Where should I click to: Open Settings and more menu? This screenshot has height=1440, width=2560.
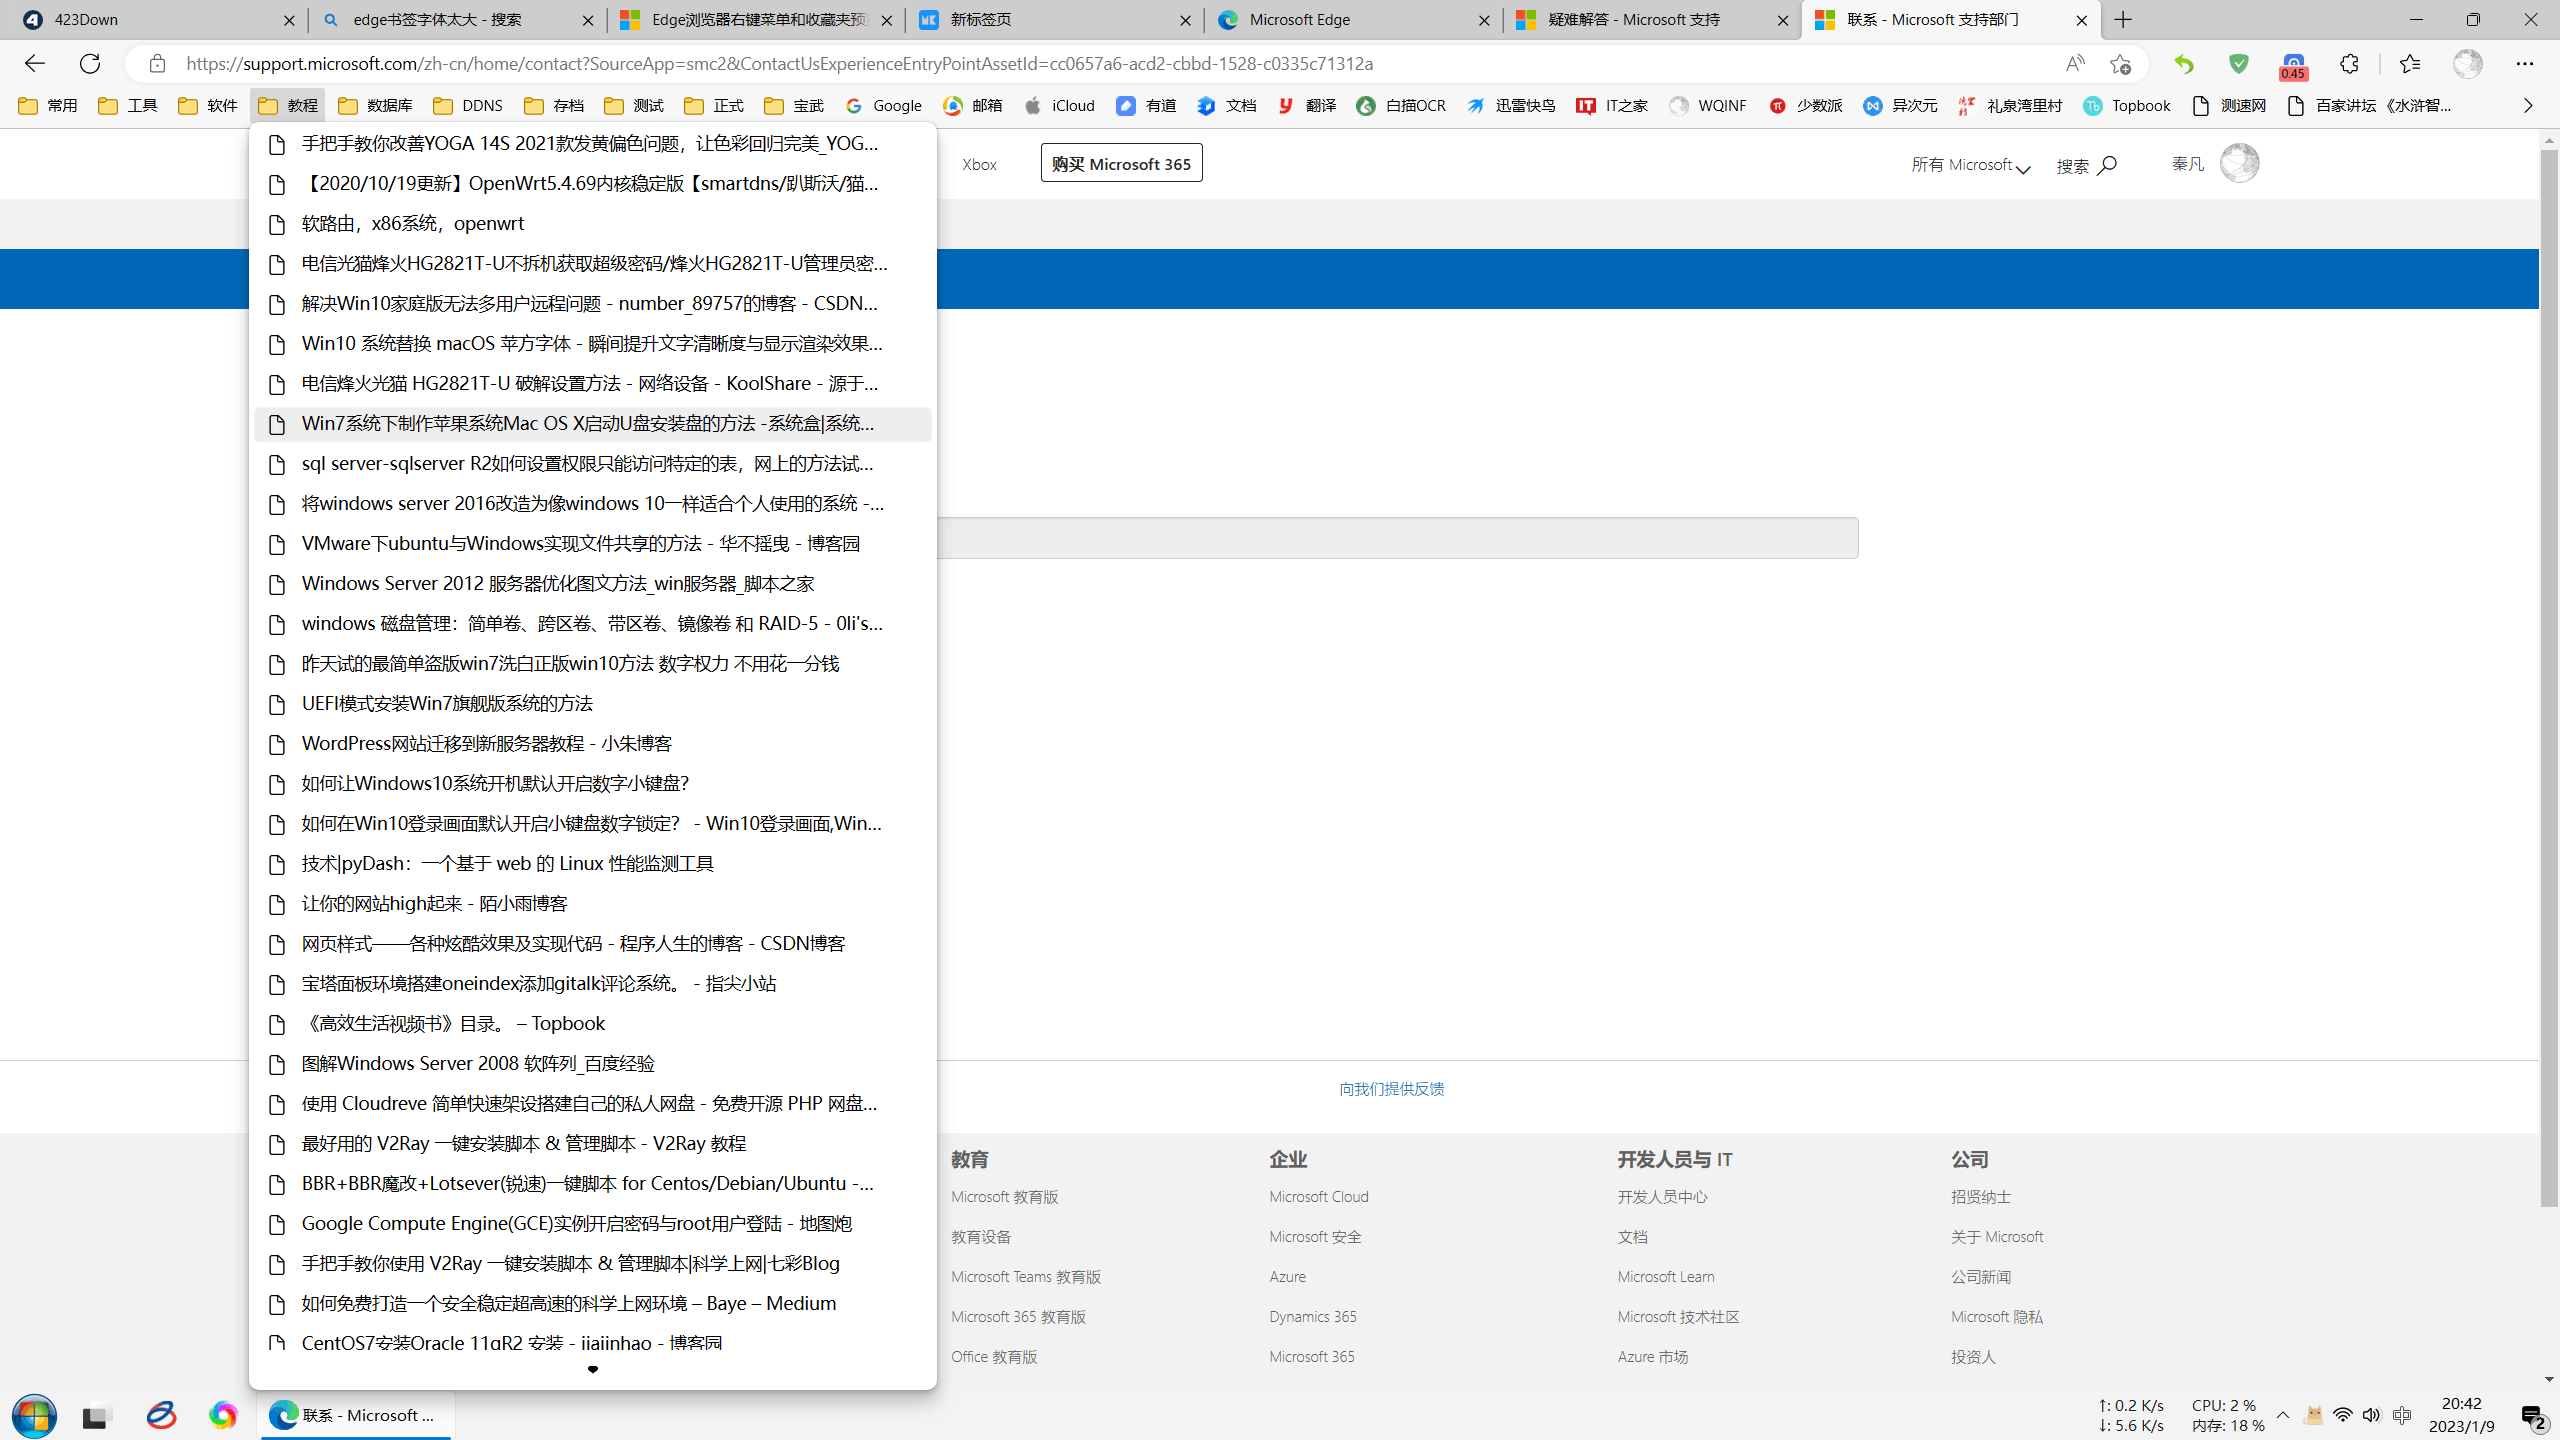[x=2525, y=64]
